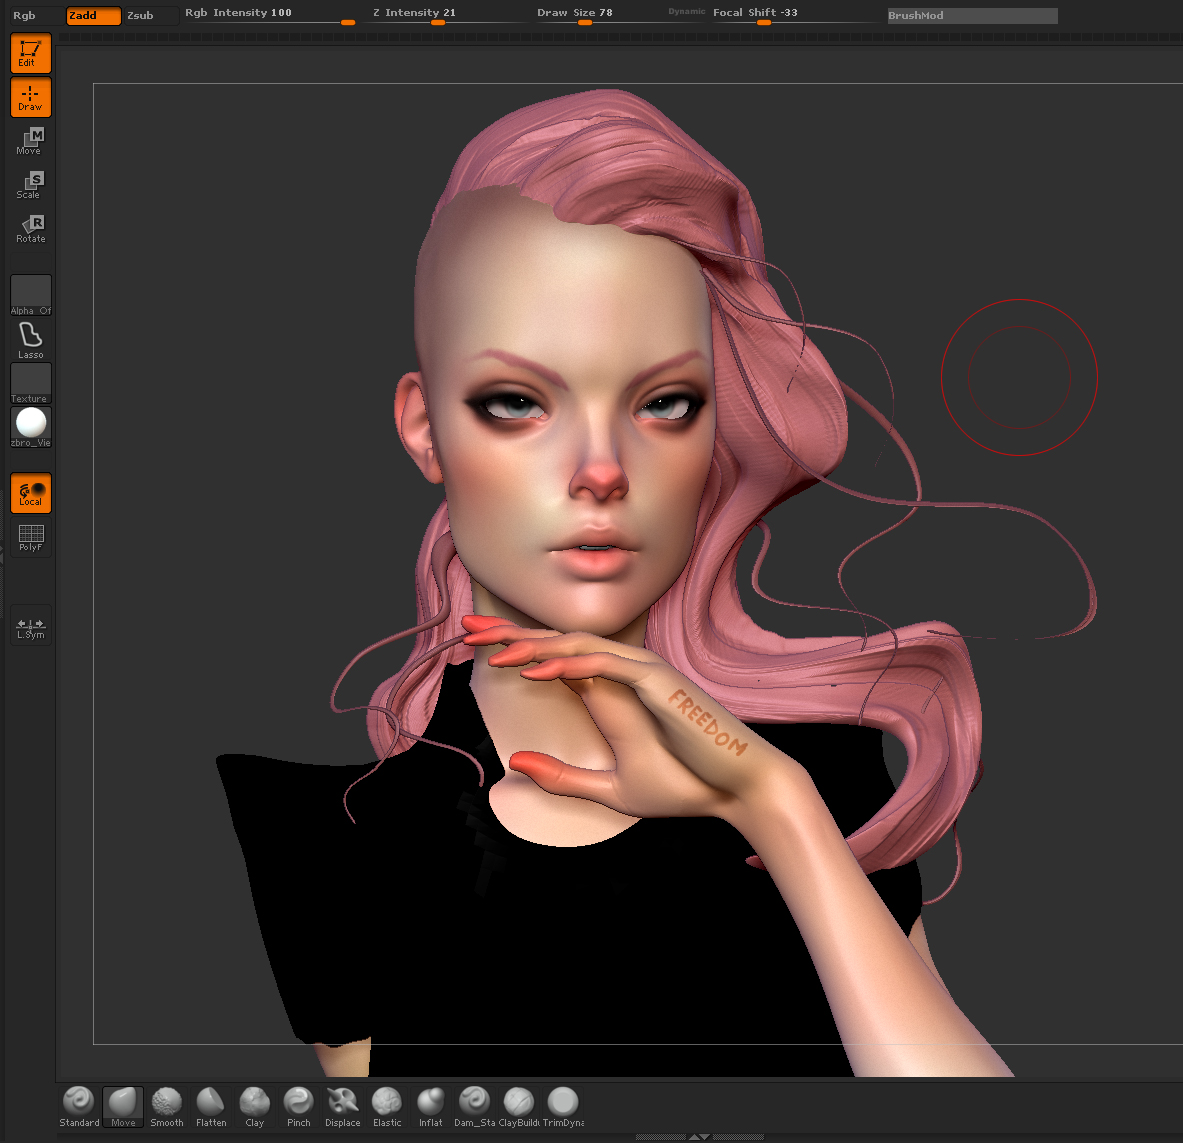Open the Texture selector slot
The width and height of the screenshot is (1183, 1143).
31,383
